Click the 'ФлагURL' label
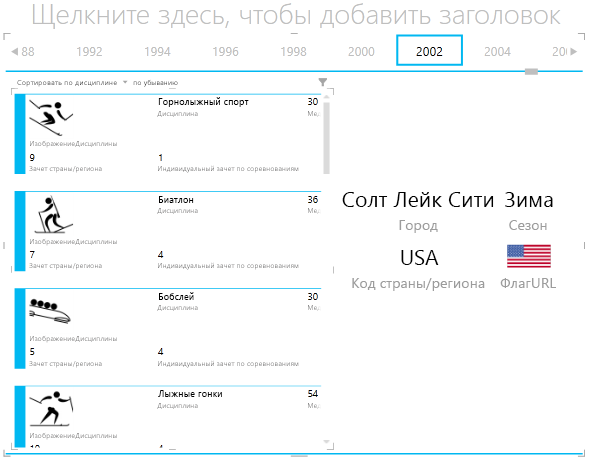Image resolution: width=589 pixels, height=461 pixels. 528,283
